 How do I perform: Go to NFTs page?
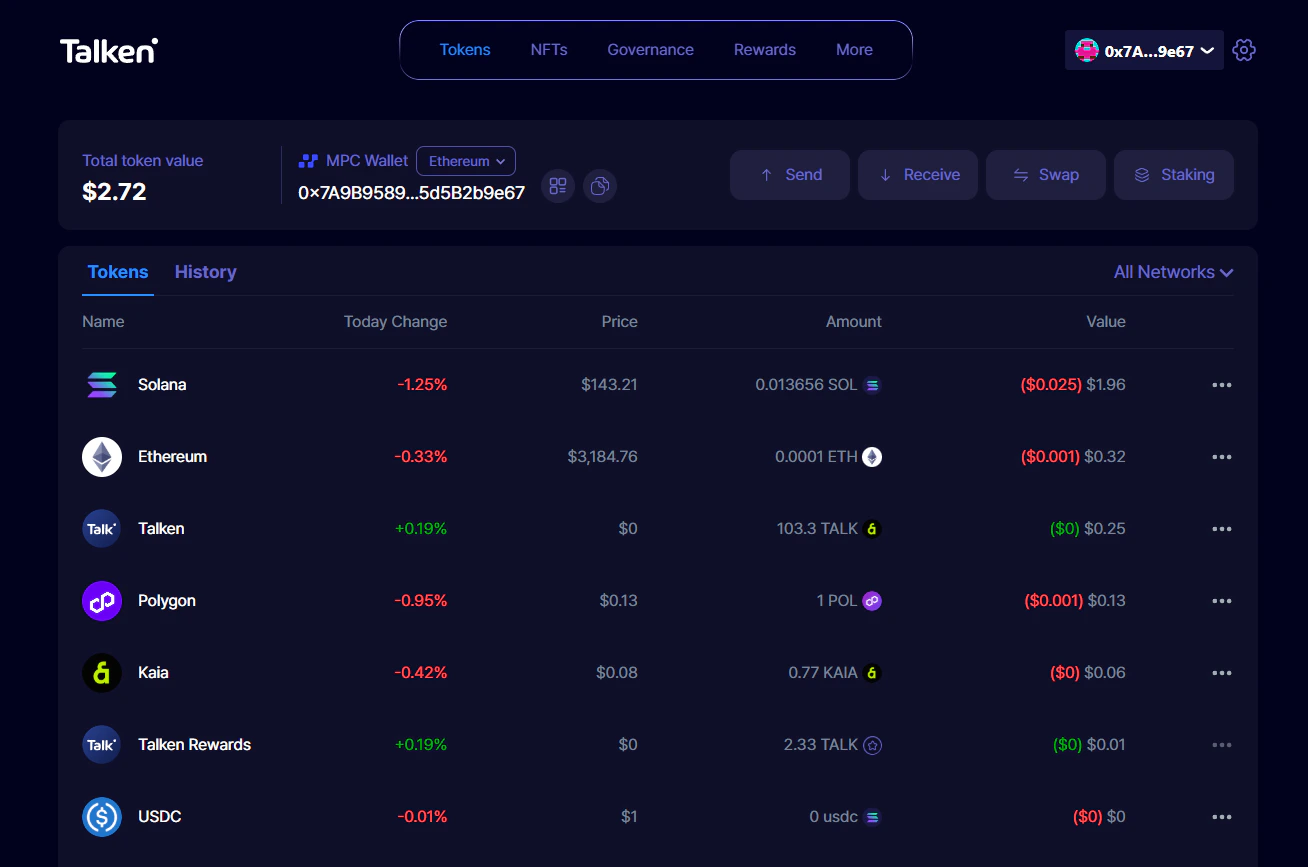(549, 50)
